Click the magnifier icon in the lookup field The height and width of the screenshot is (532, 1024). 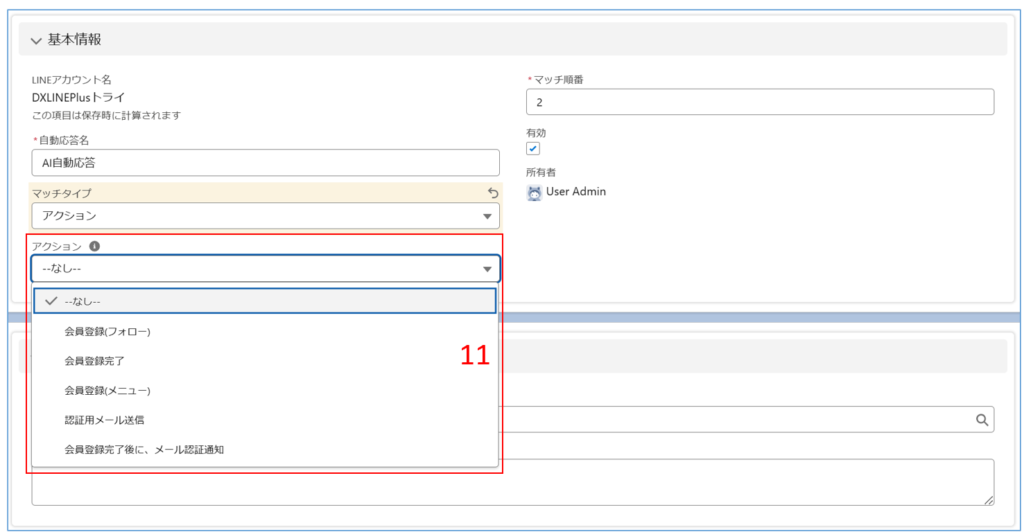click(981, 420)
